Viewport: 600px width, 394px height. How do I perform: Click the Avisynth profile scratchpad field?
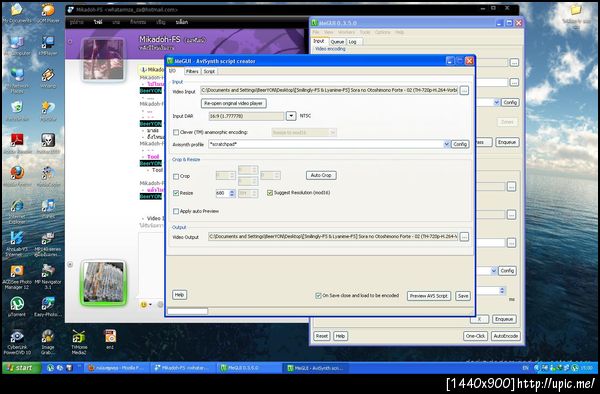[x=329, y=144]
